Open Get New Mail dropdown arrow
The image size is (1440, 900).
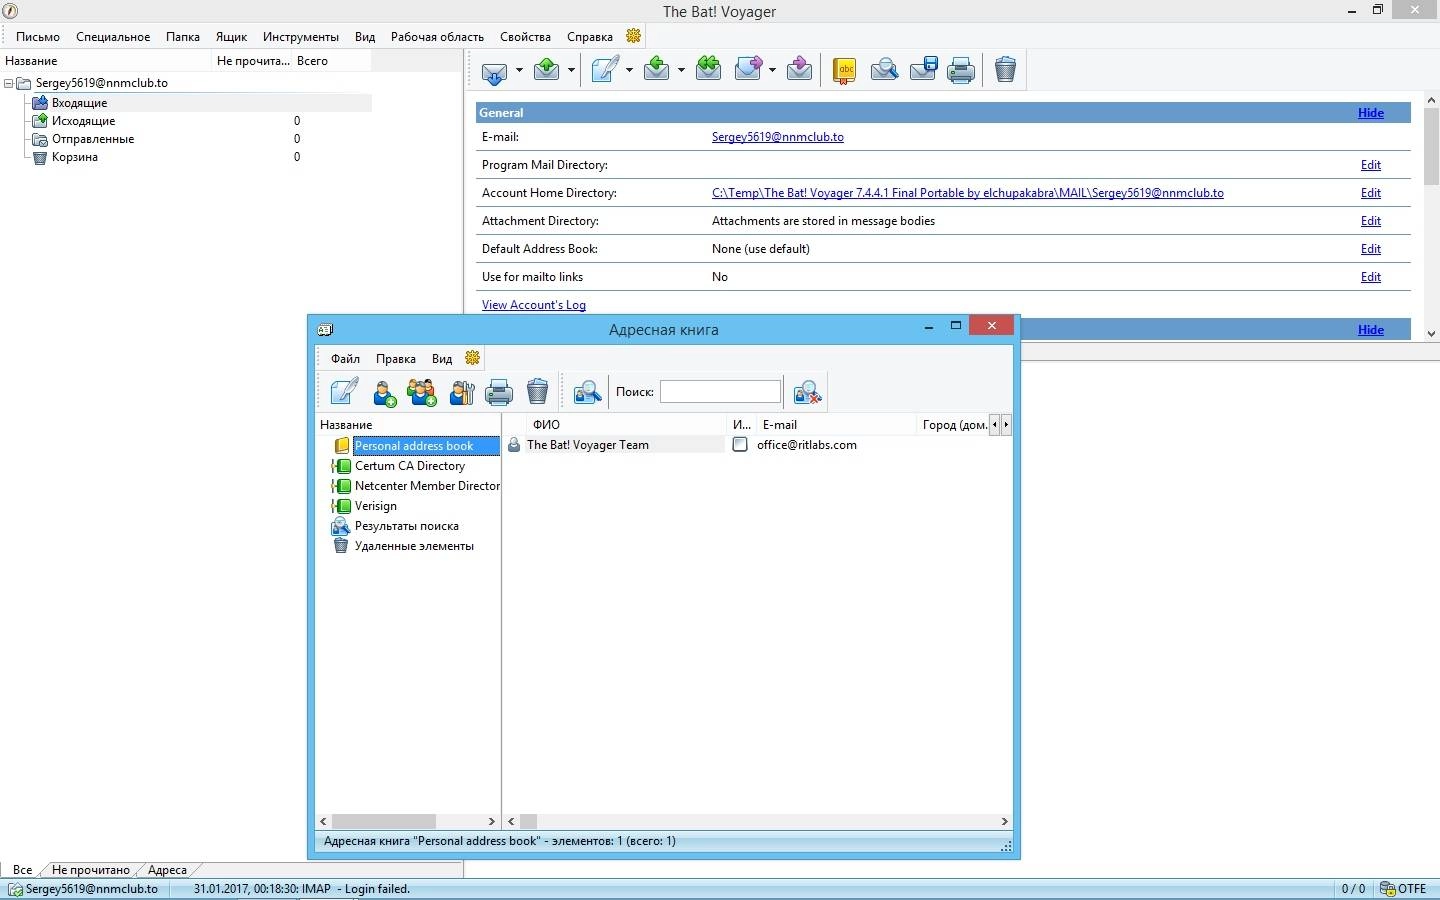point(519,70)
